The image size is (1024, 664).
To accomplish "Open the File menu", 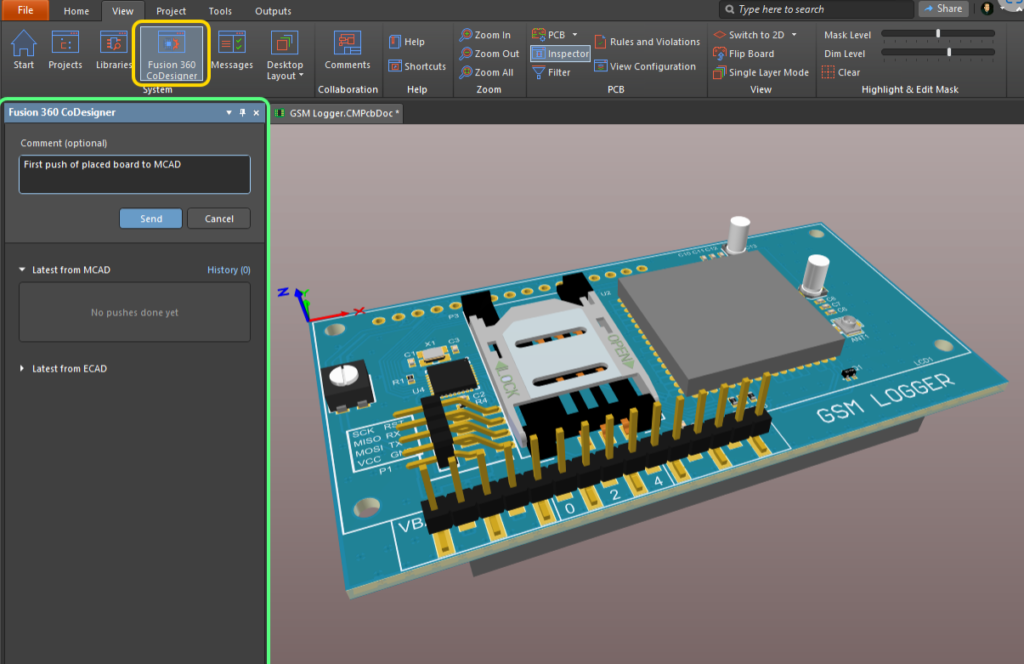I will point(25,11).
